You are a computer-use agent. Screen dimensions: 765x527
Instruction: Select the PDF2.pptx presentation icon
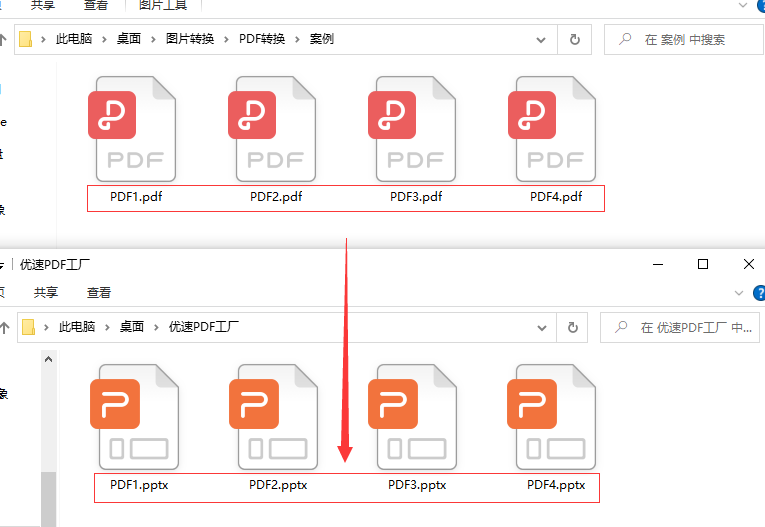[273, 417]
